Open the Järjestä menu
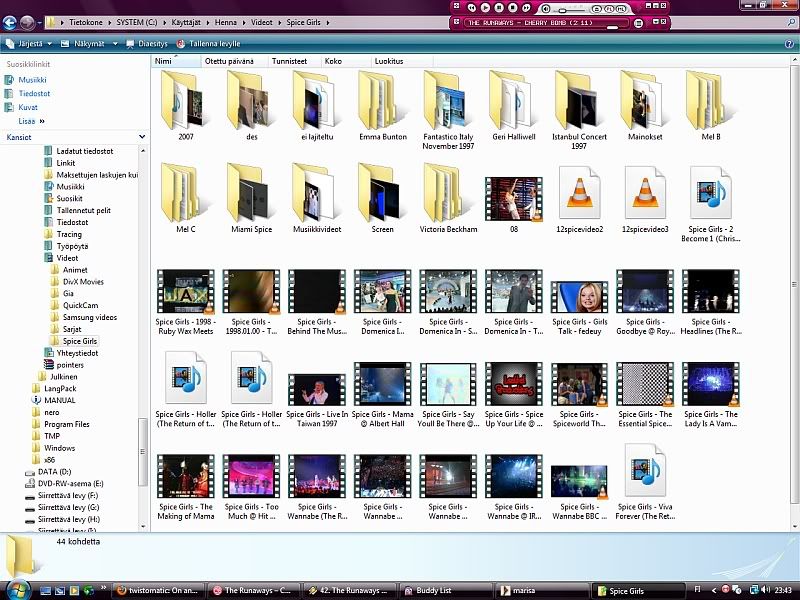 tap(29, 44)
